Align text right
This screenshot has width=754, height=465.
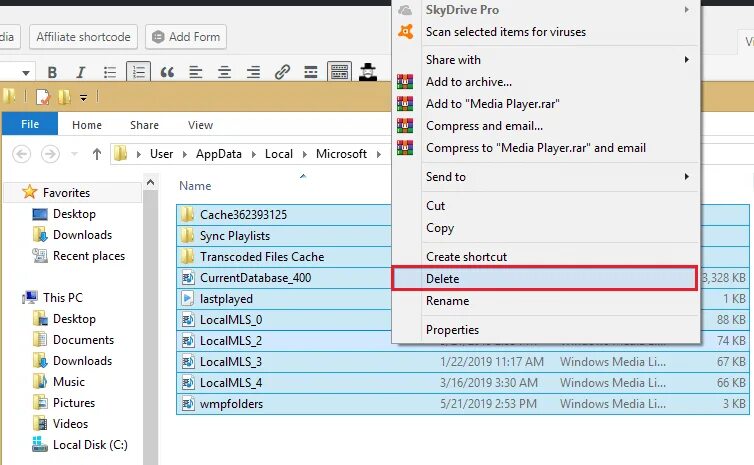pyautogui.click(x=253, y=73)
